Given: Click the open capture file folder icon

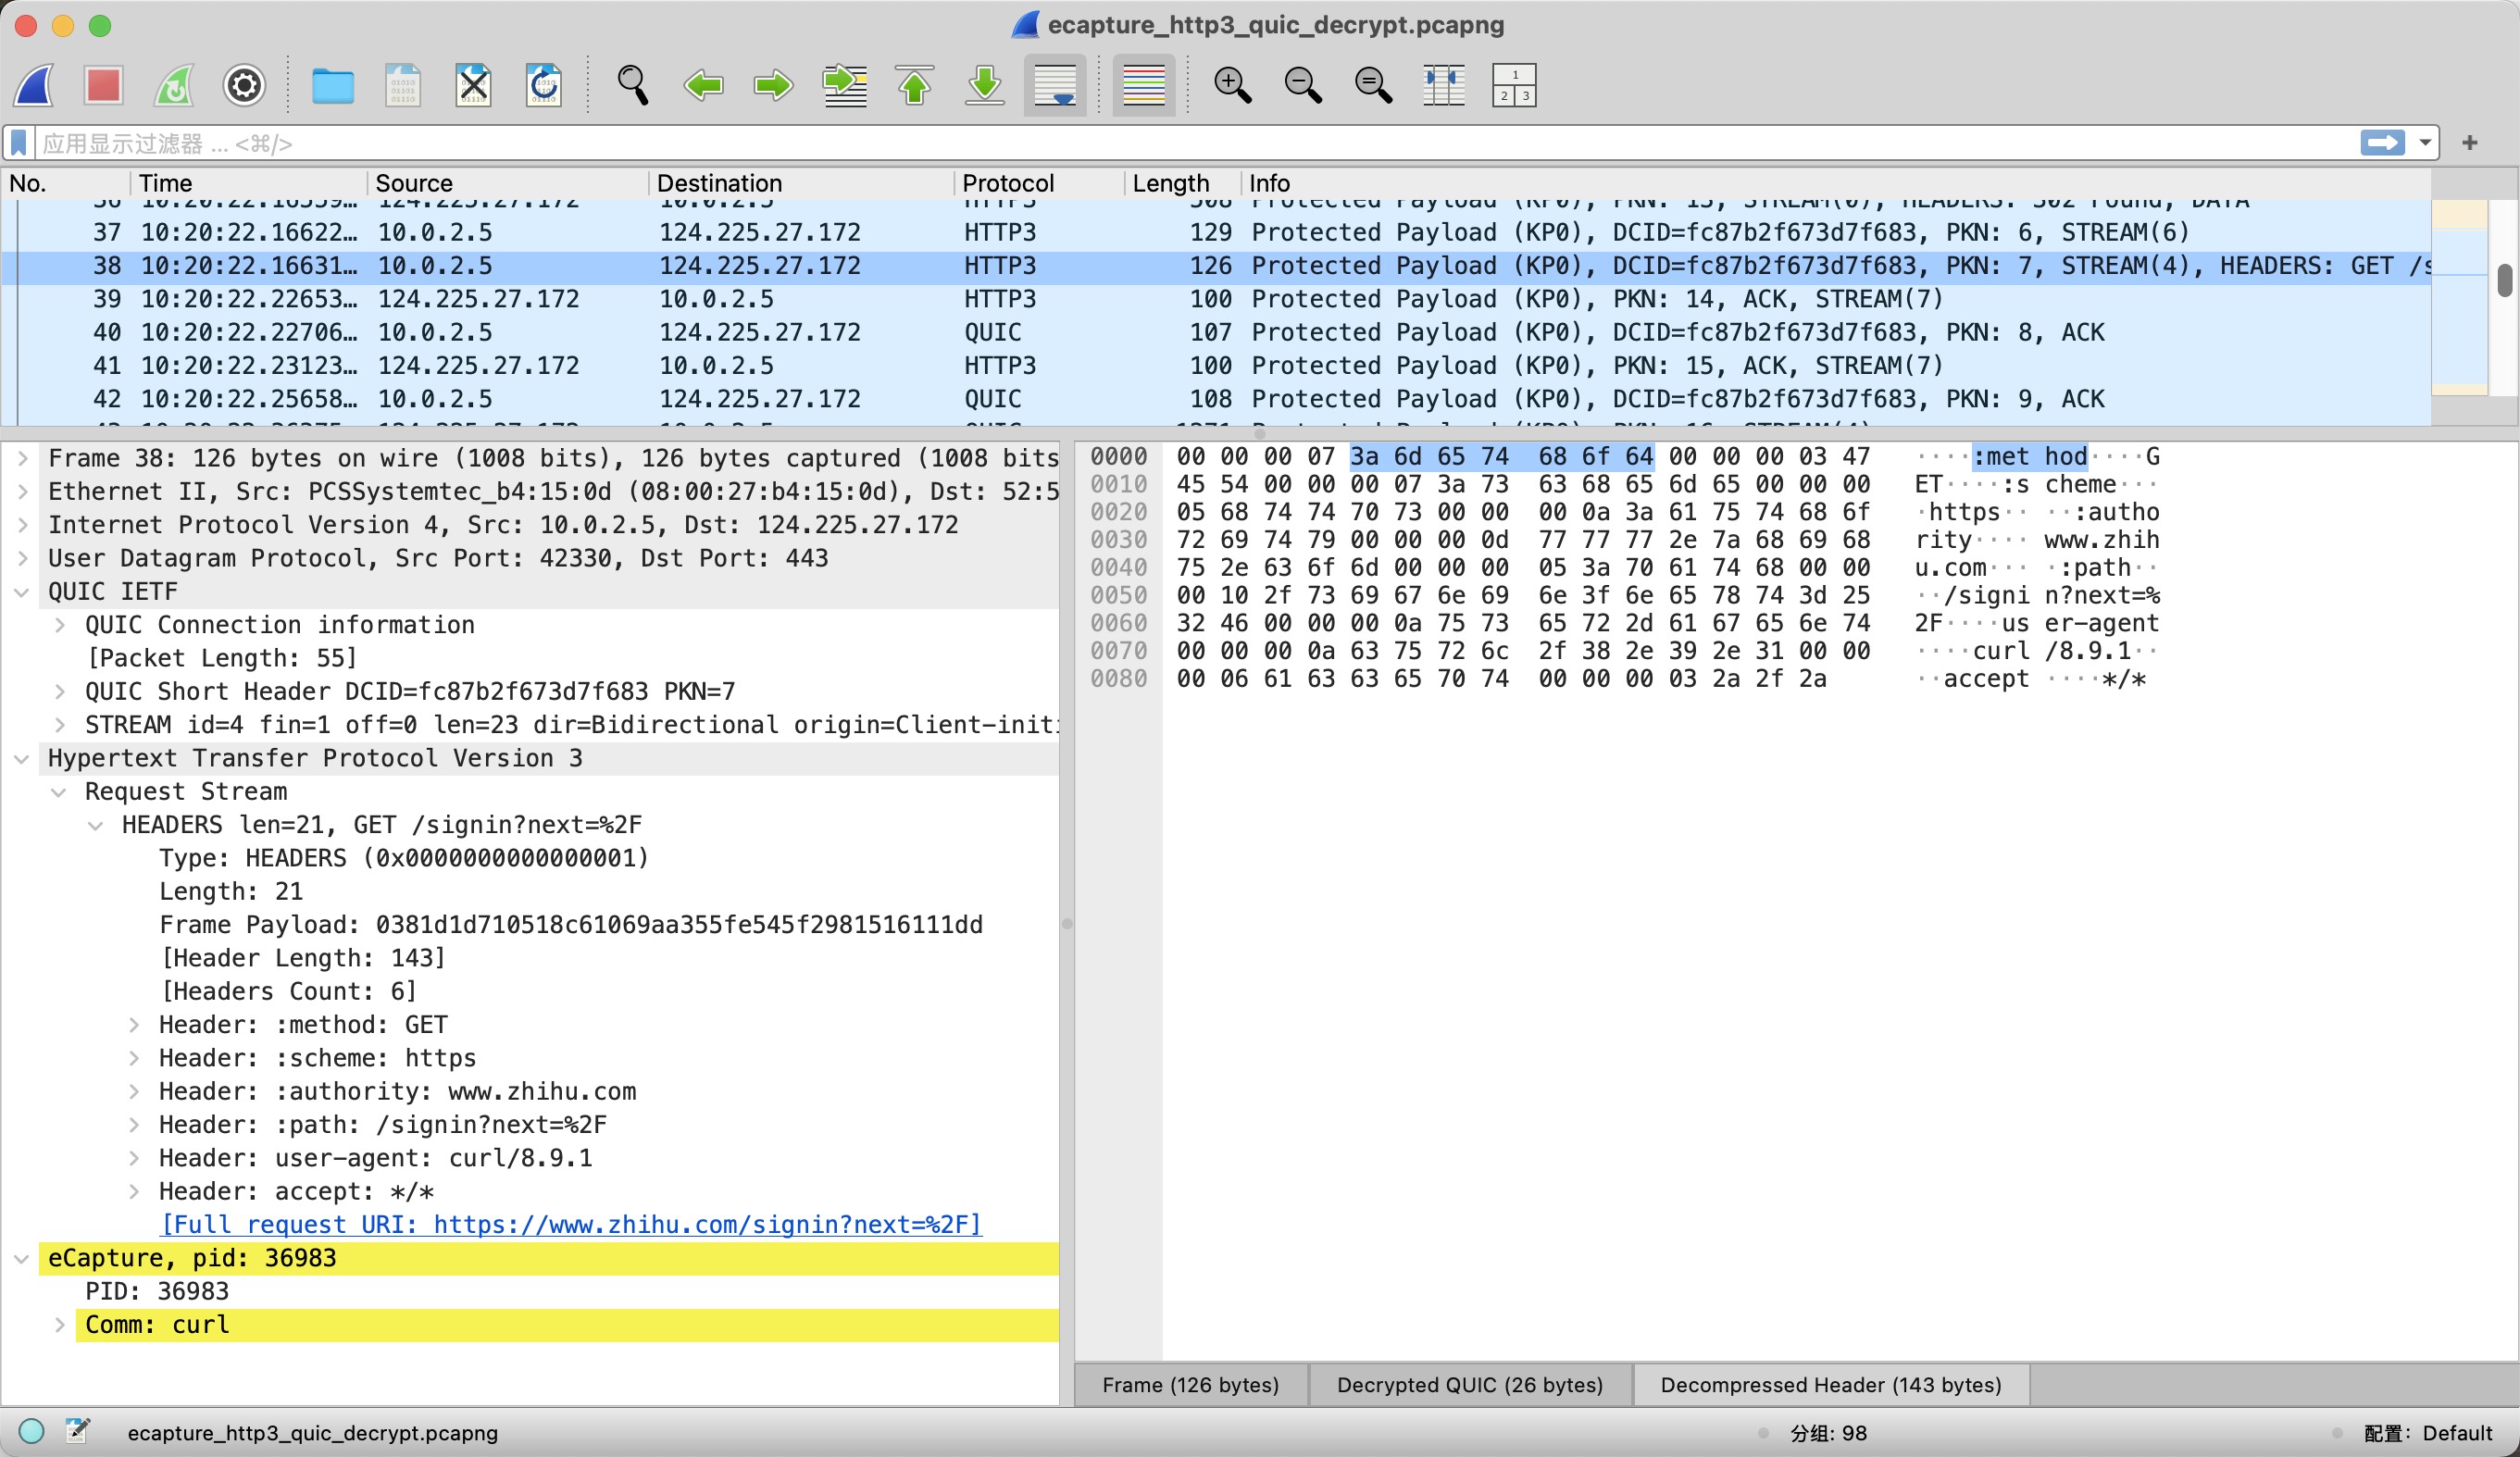Looking at the screenshot, I should (x=332, y=86).
